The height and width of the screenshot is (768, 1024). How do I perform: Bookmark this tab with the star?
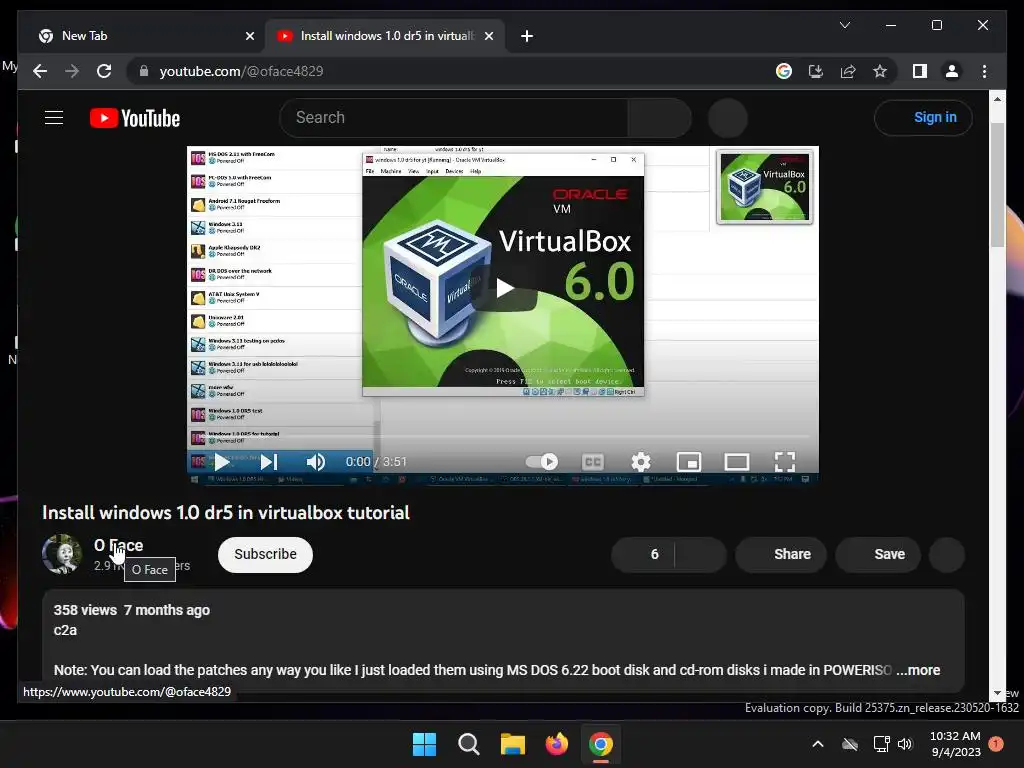coord(880,71)
